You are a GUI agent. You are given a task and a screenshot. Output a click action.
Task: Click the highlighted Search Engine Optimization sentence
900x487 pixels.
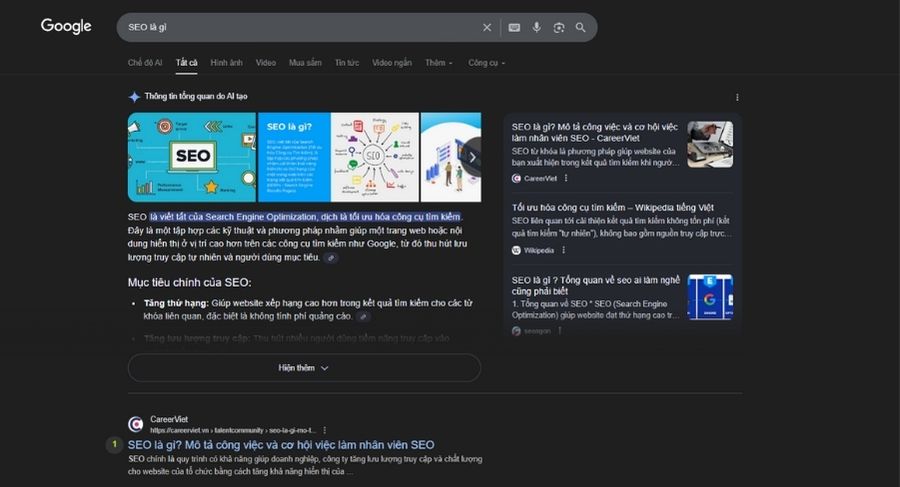click(x=305, y=217)
